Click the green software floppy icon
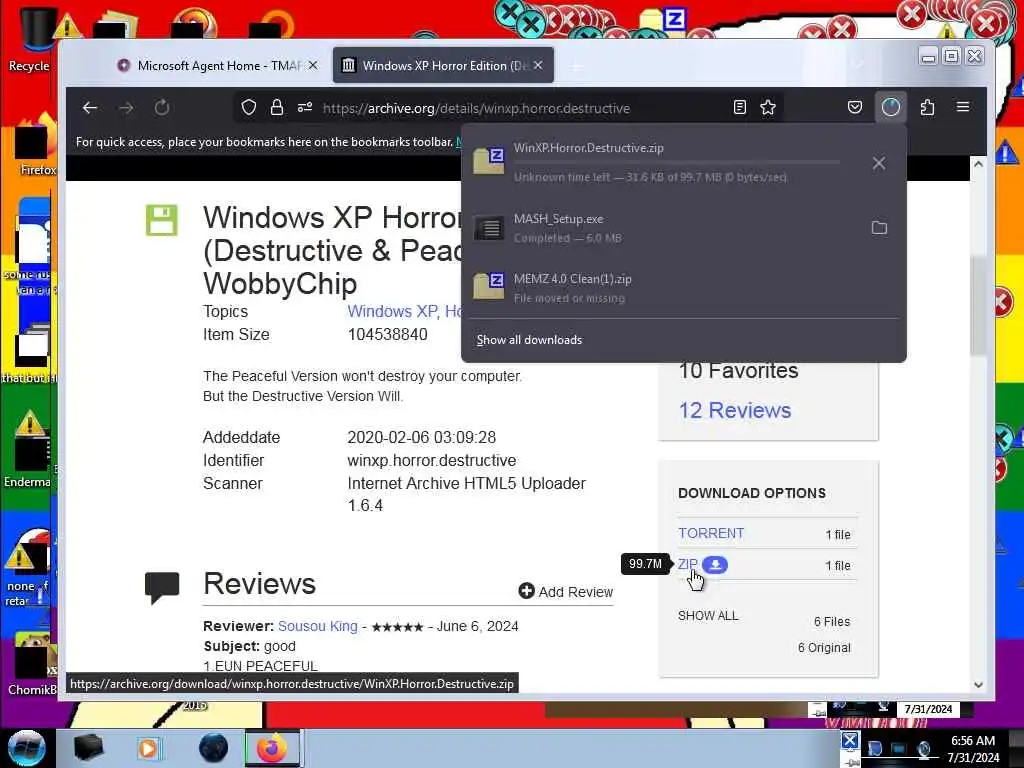The image size is (1024, 768). (161, 220)
